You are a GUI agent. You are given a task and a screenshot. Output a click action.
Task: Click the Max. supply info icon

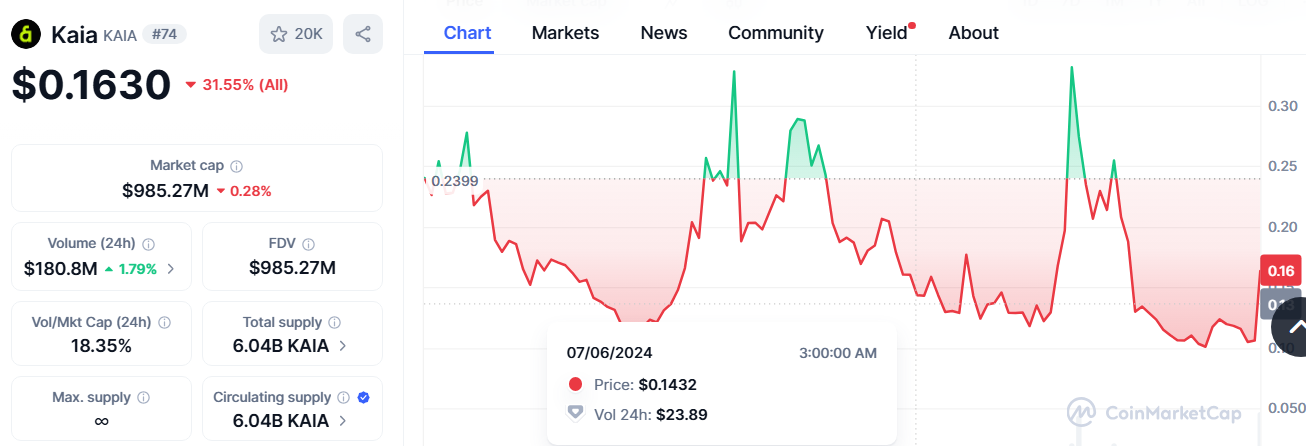click(x=143, y=398)
